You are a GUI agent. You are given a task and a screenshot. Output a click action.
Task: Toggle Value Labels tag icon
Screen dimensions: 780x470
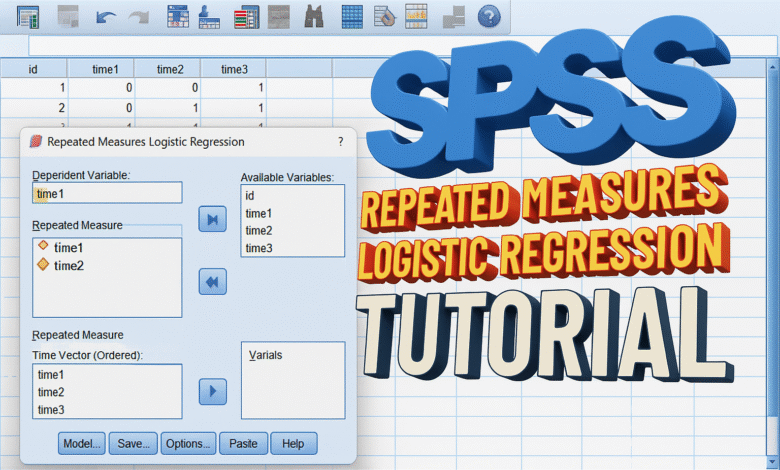[x=384, y=16]
